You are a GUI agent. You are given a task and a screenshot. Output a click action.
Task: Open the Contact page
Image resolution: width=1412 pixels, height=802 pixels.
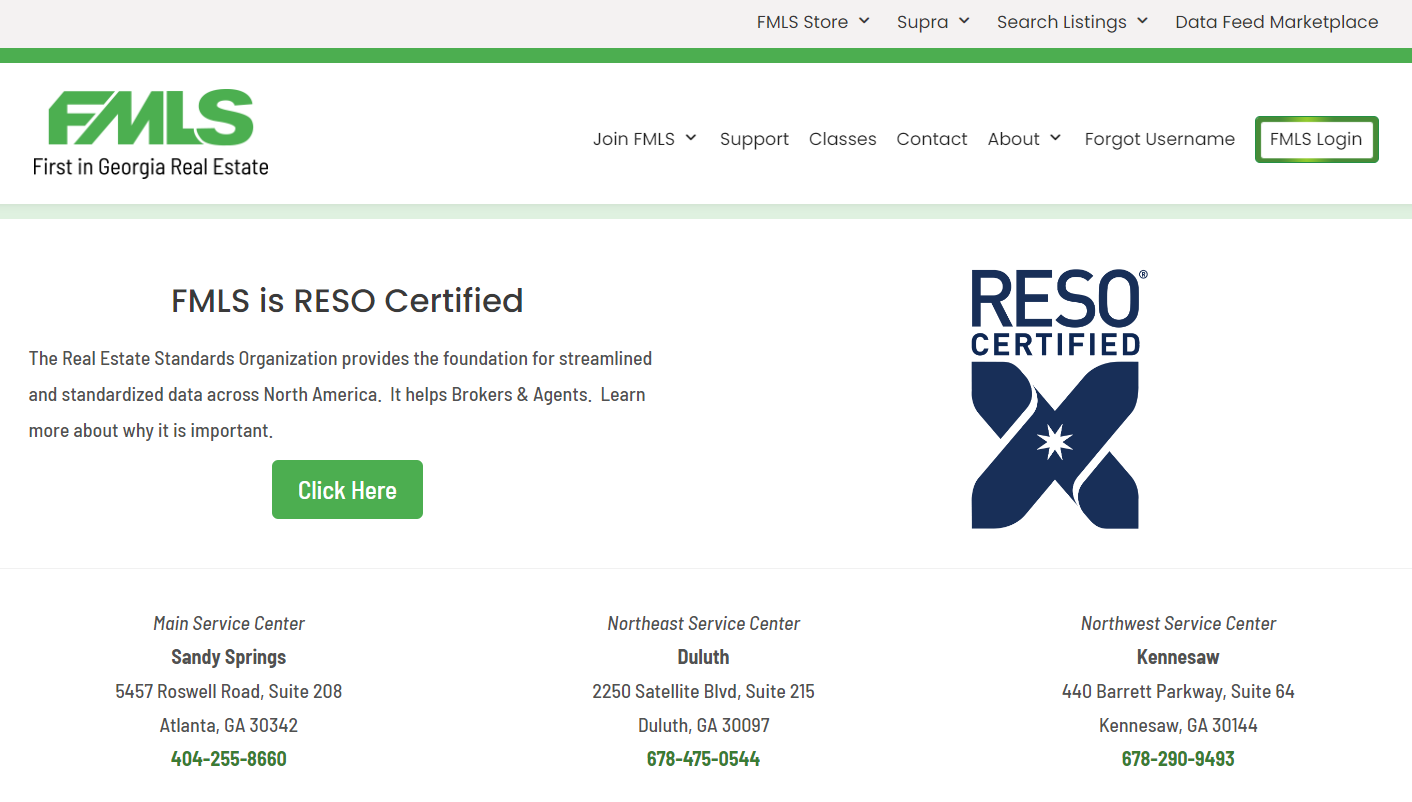pos(932,139)
